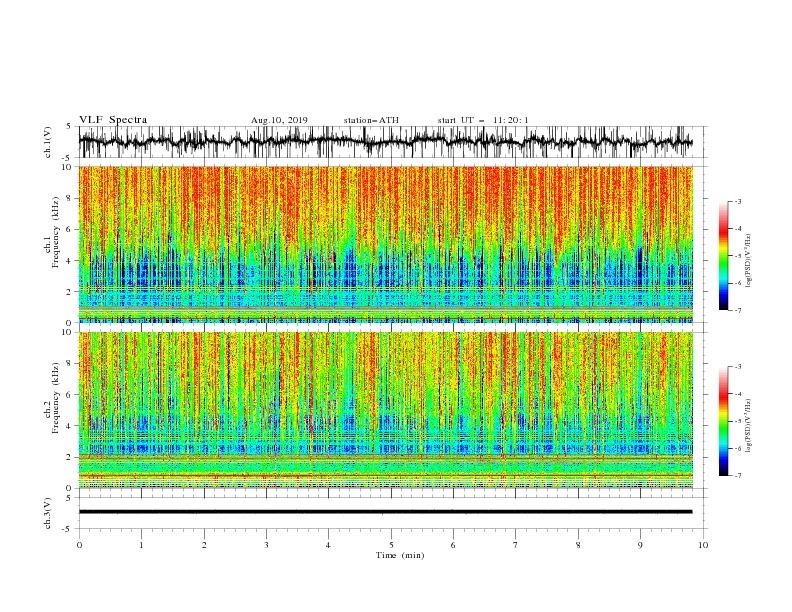The height and width of the screenshot is (612, 792).
Task: Click the "10" label on the time axis
Action: coord(703,545)
